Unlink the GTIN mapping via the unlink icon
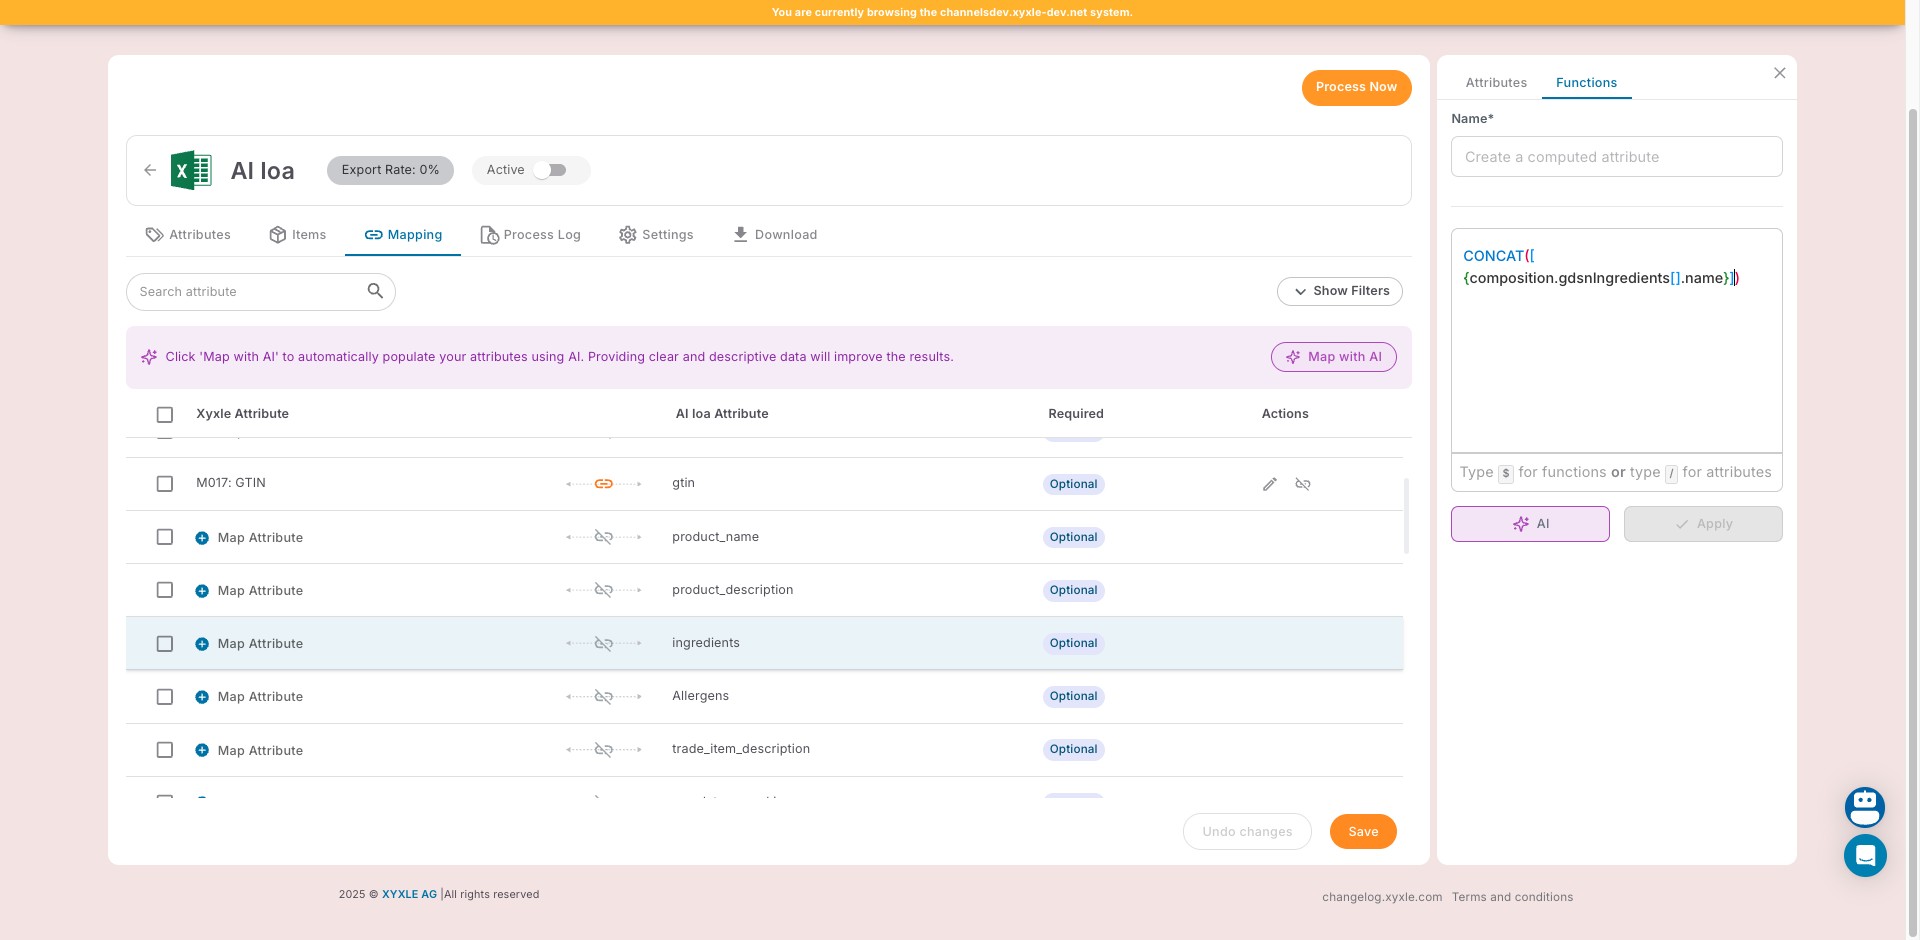Screen dimensions: 1920x940 (1303, 484)
